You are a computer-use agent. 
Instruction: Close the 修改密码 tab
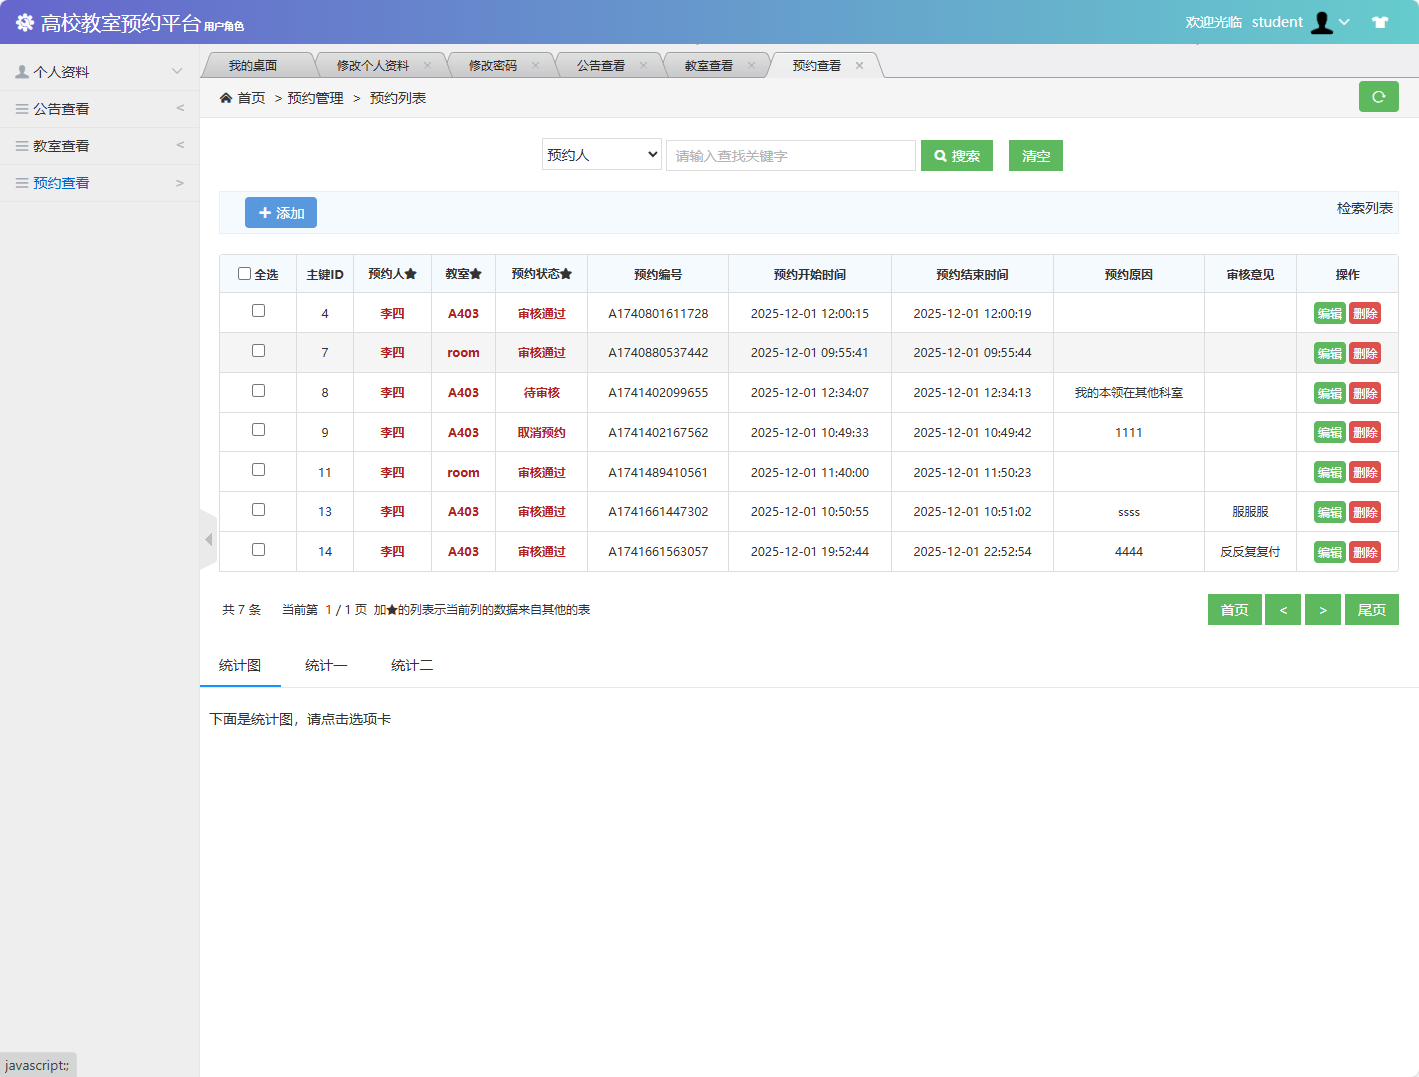[535, 66]
